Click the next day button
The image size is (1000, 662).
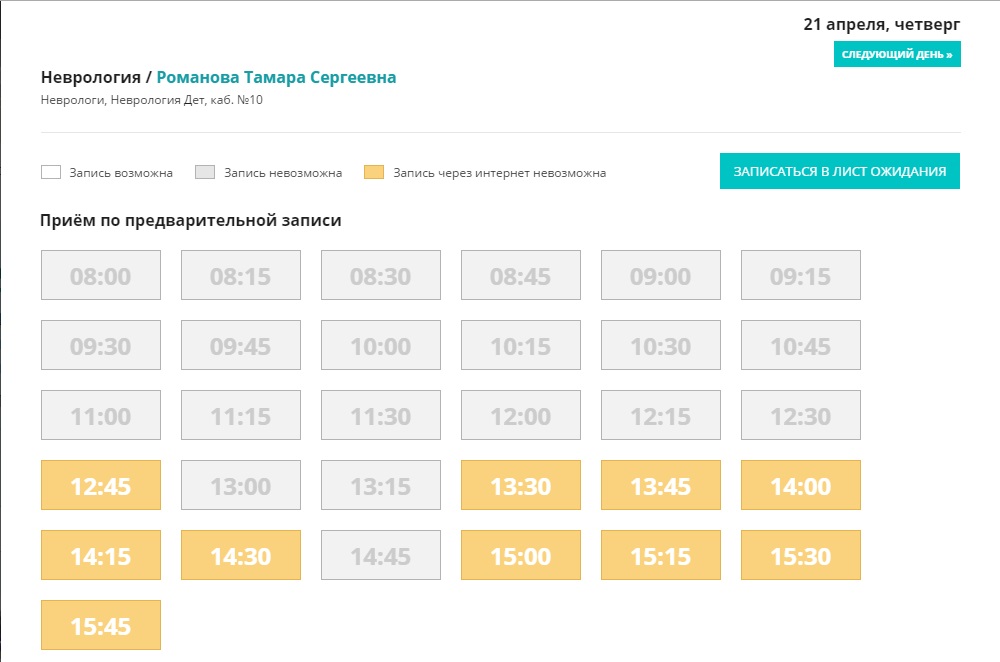pyautogui.click(x=897, y=54)
